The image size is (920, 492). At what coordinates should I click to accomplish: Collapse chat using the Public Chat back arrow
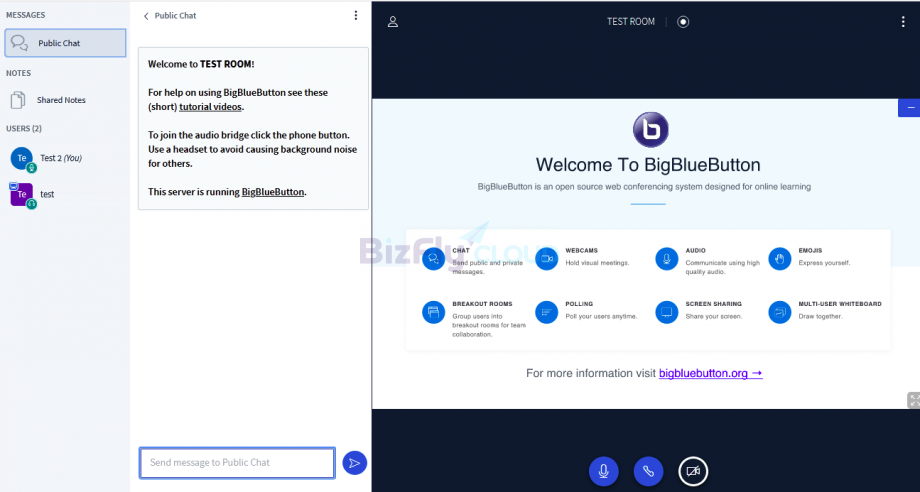146,16
